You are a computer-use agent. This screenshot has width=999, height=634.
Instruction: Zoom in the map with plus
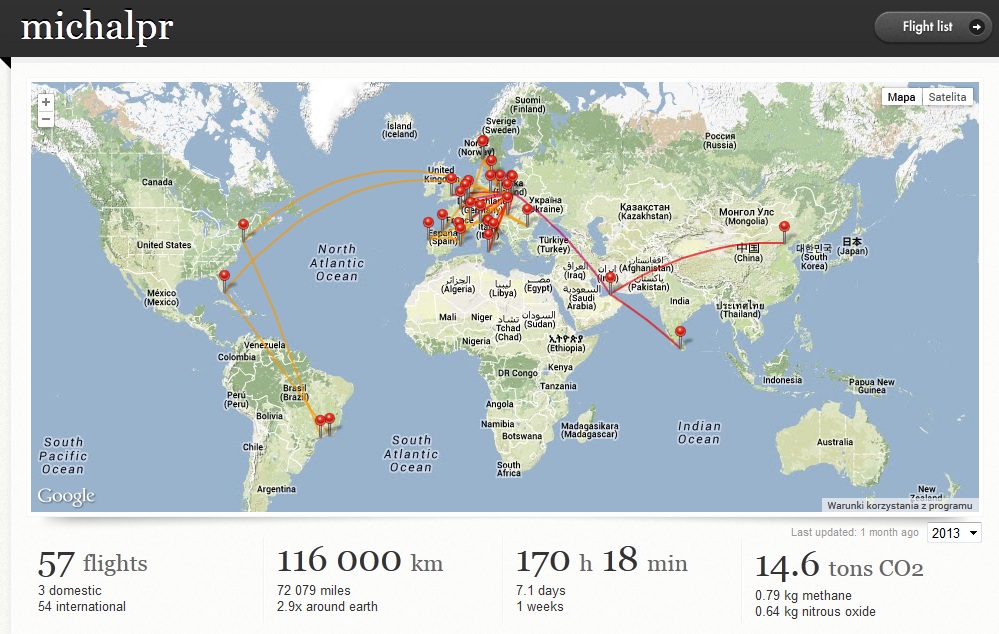point(46,102)
